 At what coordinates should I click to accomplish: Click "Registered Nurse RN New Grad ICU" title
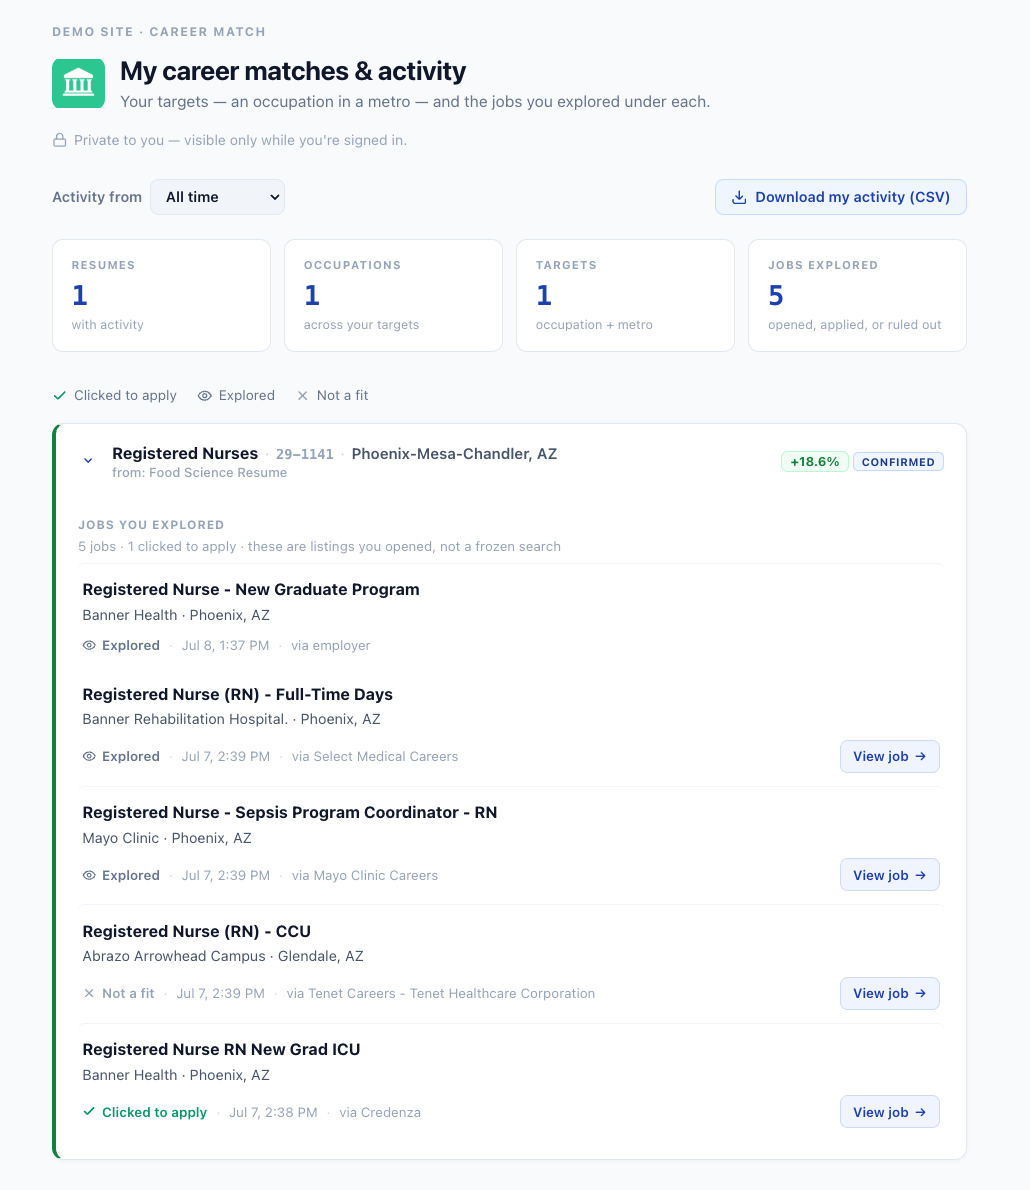[222, 1050]
